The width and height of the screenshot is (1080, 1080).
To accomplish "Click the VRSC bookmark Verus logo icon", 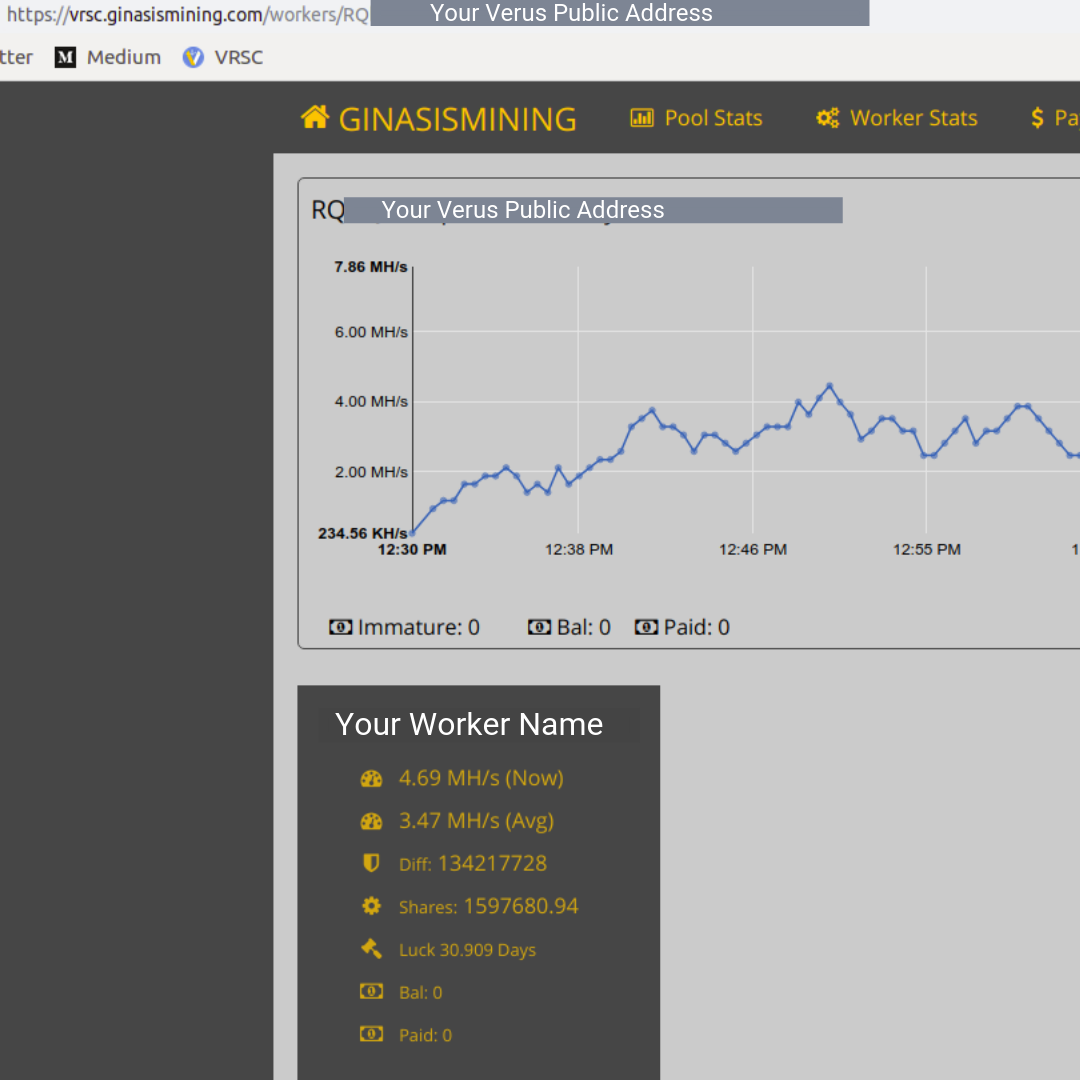I will 193,57.
